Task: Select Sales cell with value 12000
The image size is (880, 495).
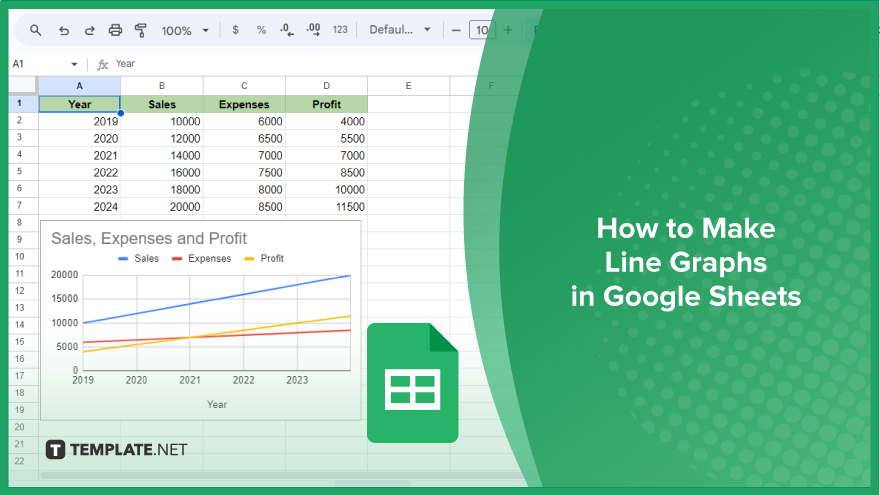Action: [x=162, y=139]
